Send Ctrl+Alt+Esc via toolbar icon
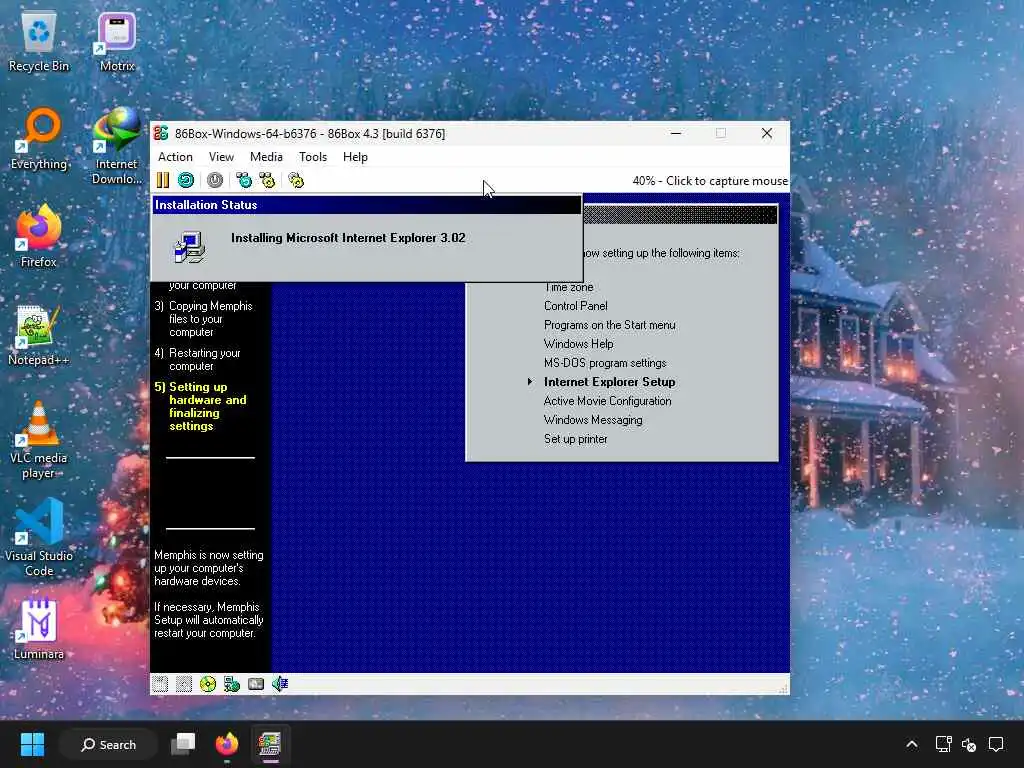Viewport: 1024px width, 768px height. (267, 180)
